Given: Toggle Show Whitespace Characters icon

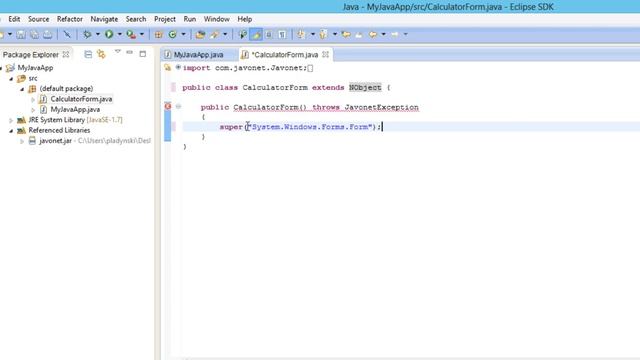Looking at the screenshot, I should pos(282,35).
